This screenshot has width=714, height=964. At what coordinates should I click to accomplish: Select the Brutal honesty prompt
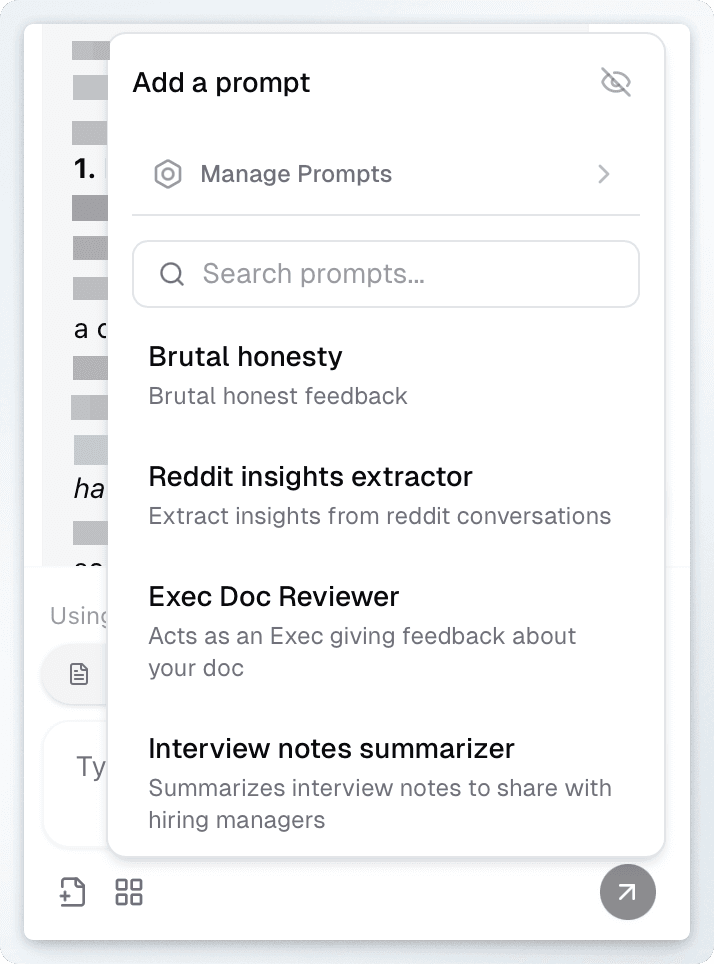click(386, 375)
